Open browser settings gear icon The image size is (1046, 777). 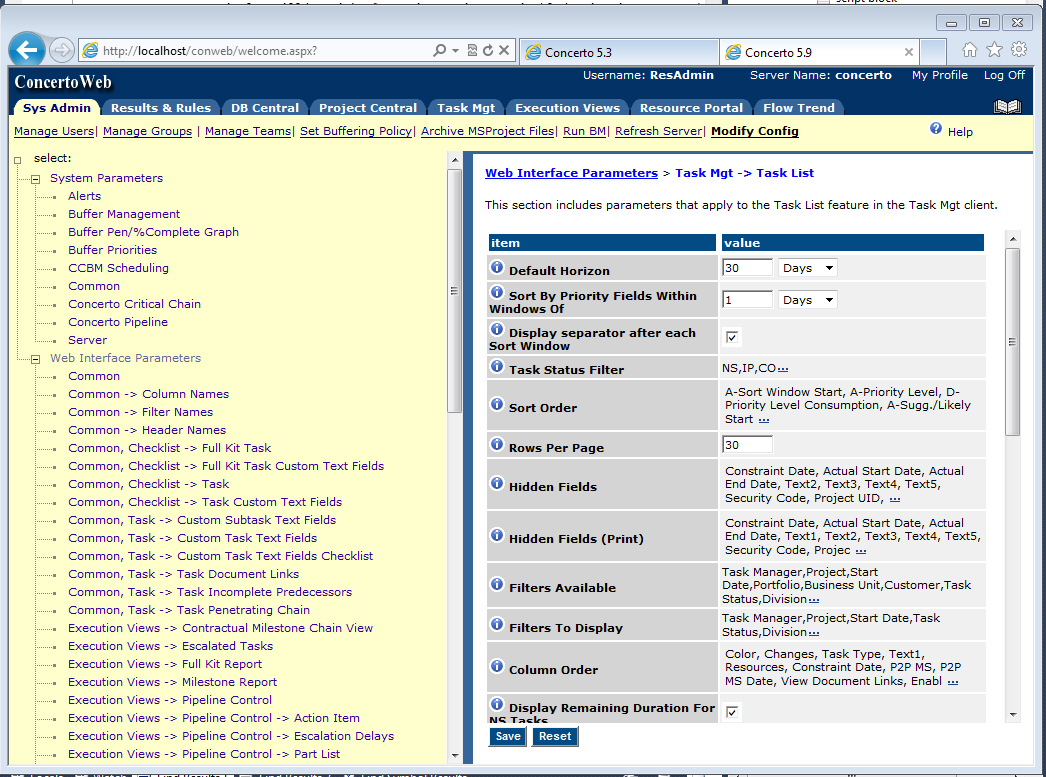1019,50
